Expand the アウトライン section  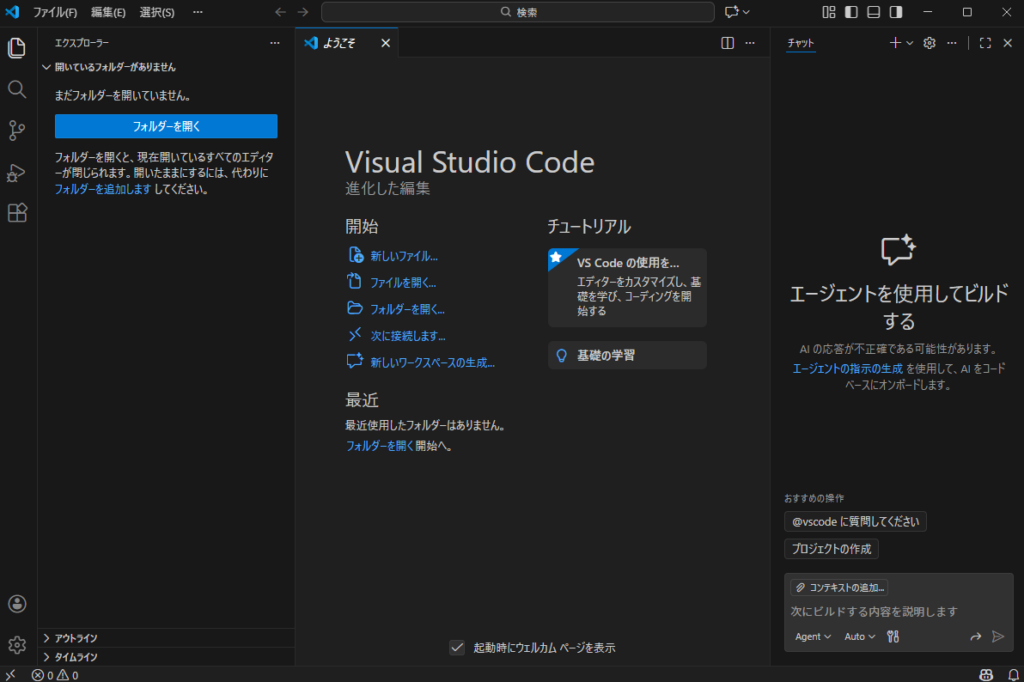click(76, 638)
